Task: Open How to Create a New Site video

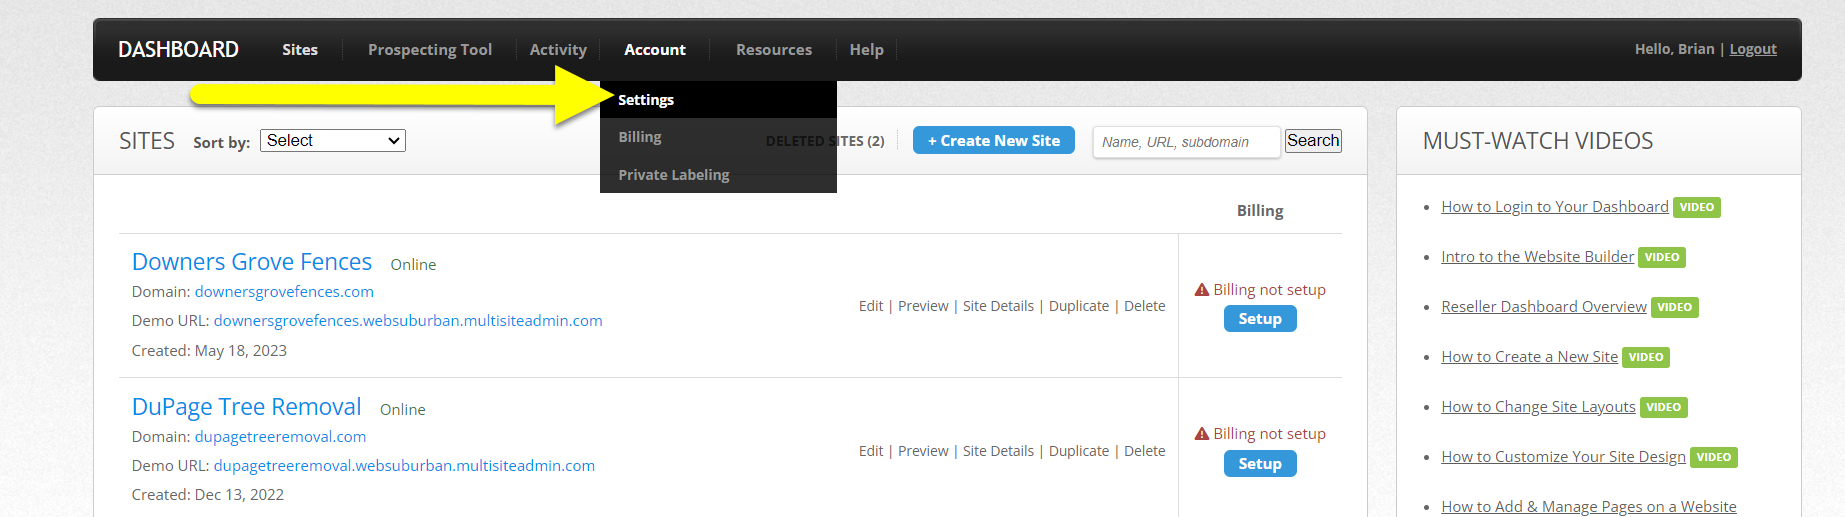Action: 1530,357
